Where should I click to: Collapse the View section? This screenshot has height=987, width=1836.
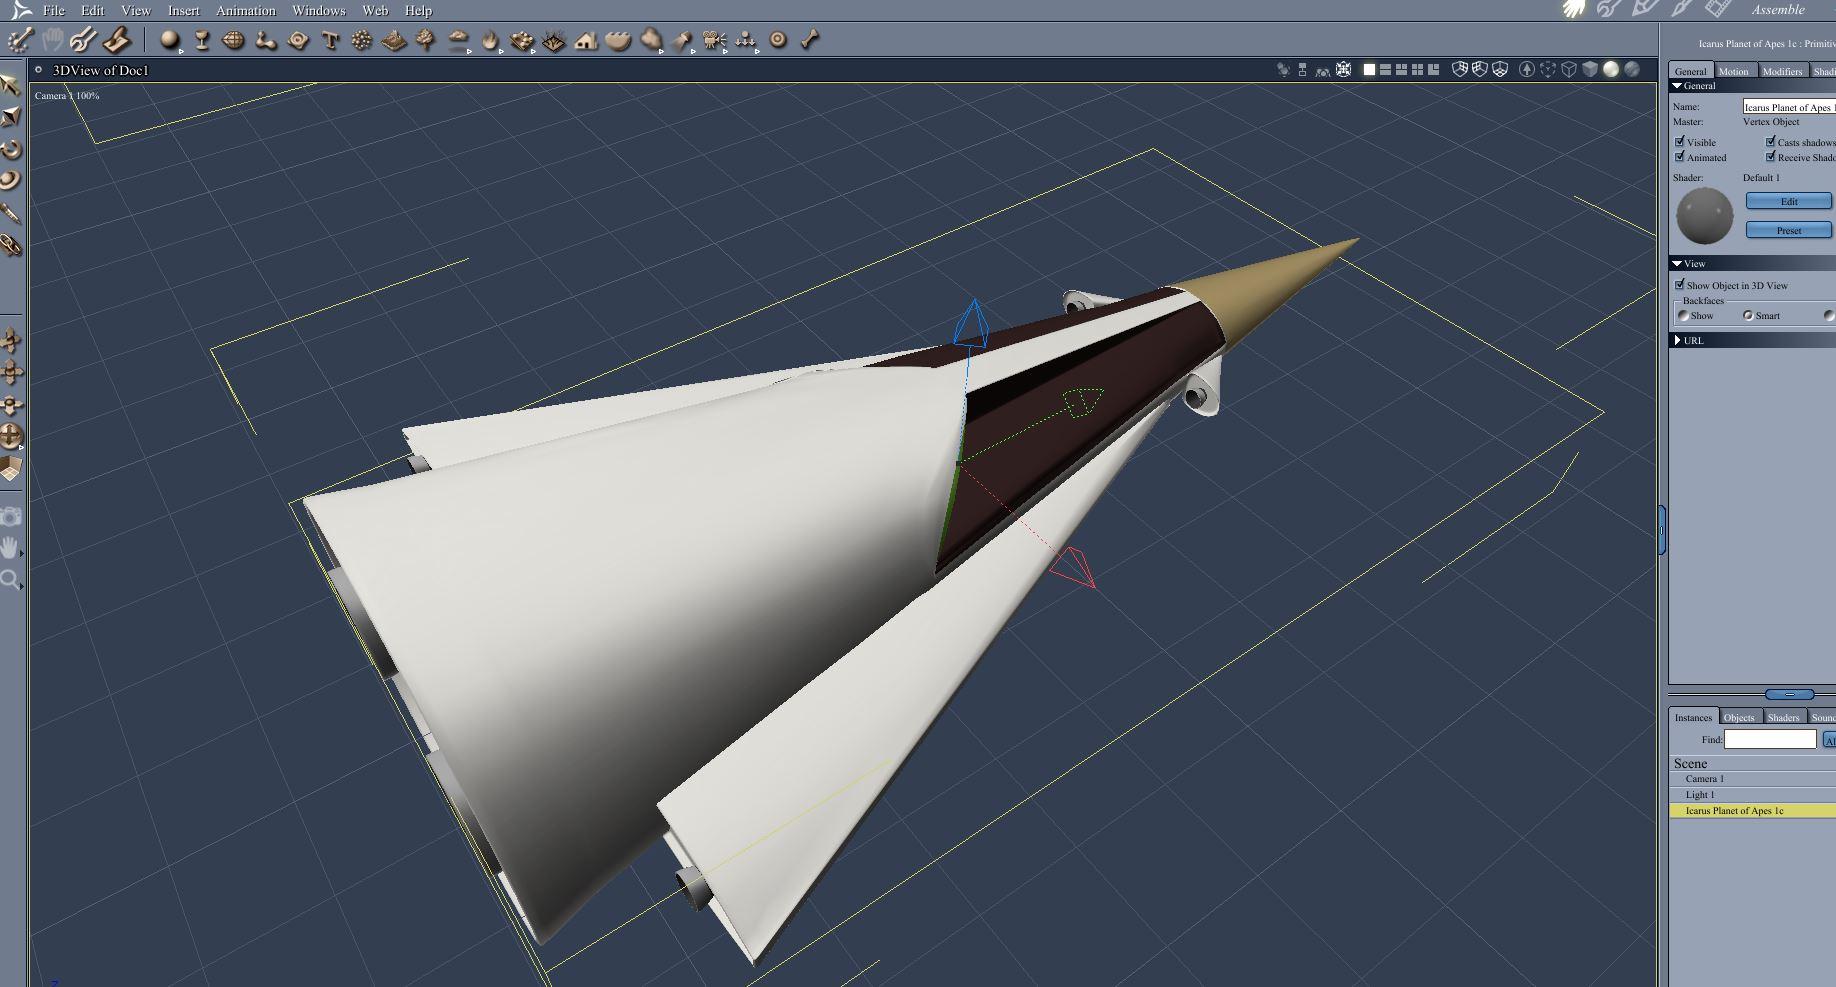tap(1678, 264)
